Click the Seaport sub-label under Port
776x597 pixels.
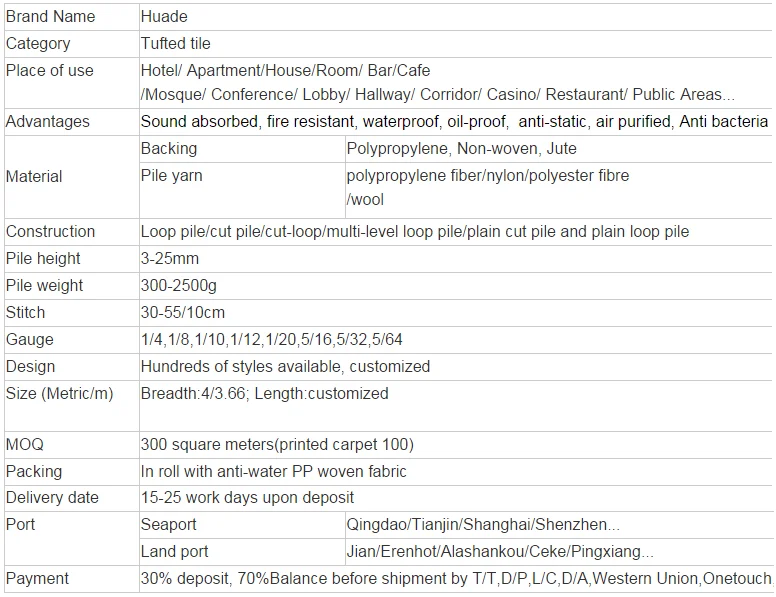[x=169, y=525]
